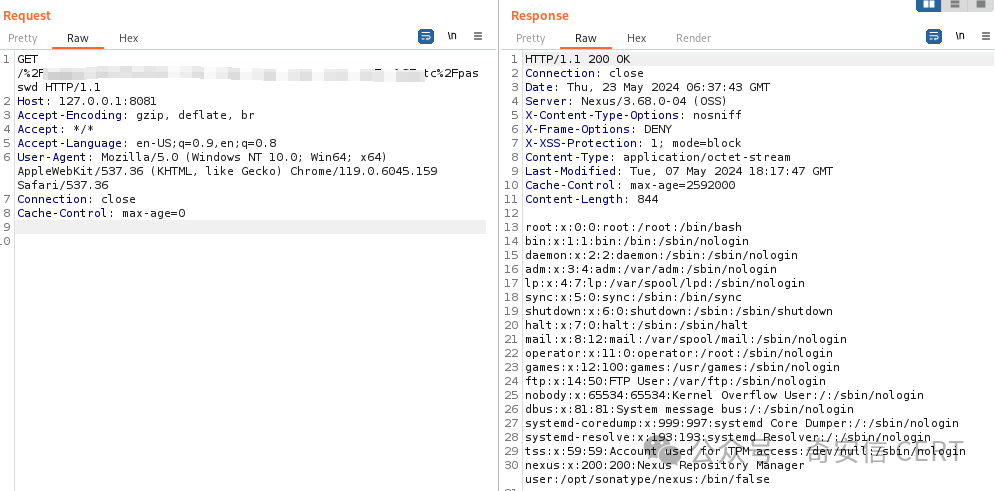Click the nexus:x:200:200 passwd entry

[x=664, y=471]
